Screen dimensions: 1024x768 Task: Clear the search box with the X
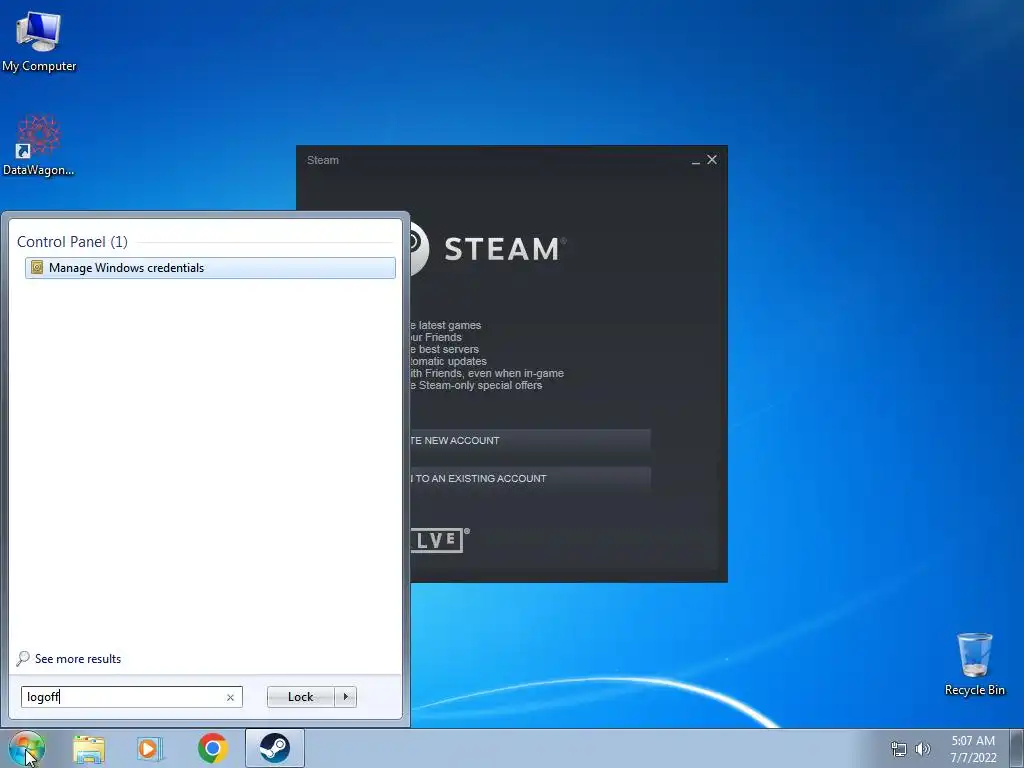point(230,697)
